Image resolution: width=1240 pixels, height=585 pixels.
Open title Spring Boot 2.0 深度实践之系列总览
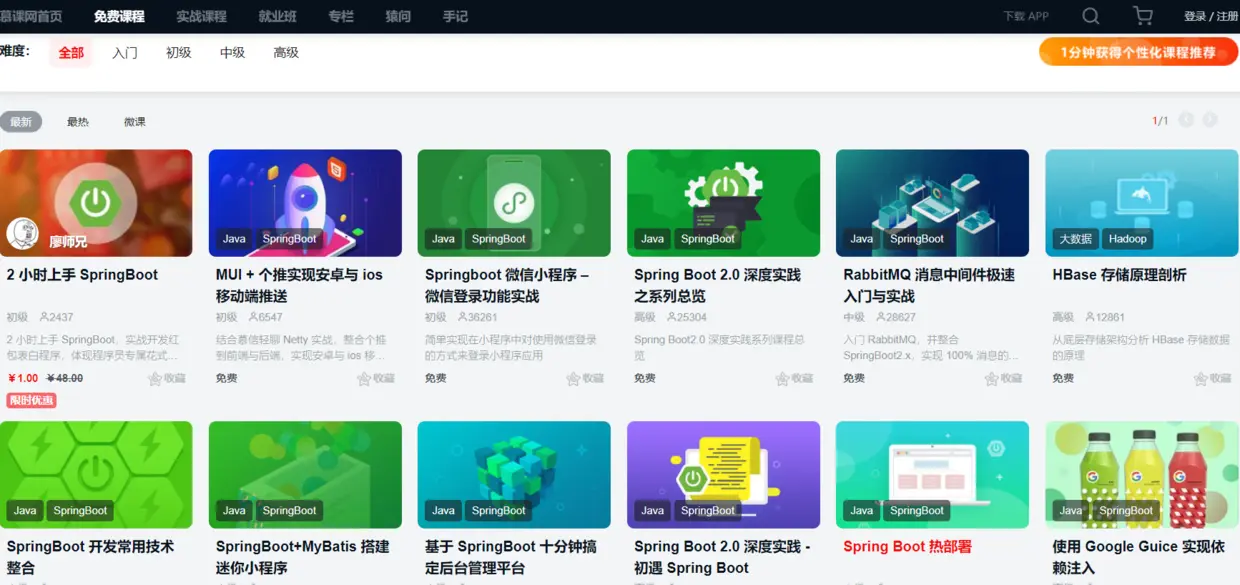(717, 286)
